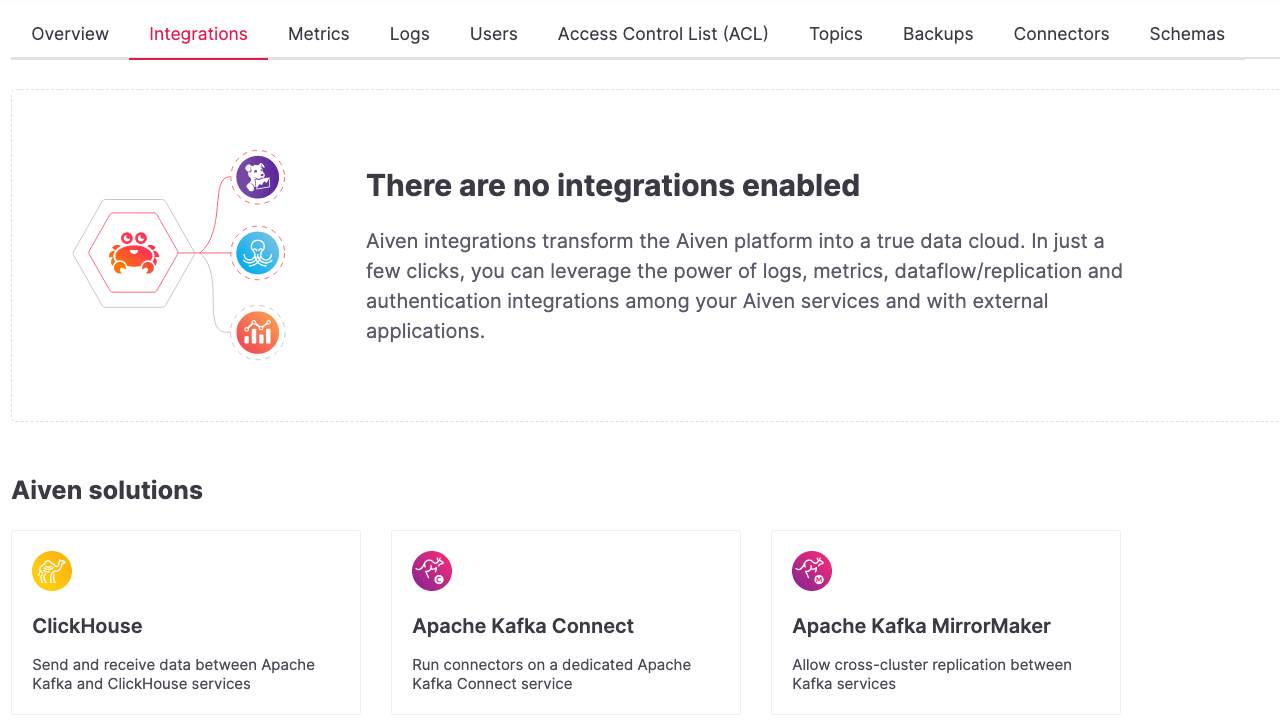
Task: Open the ClickHouse integration card
Action: point(186,622)
